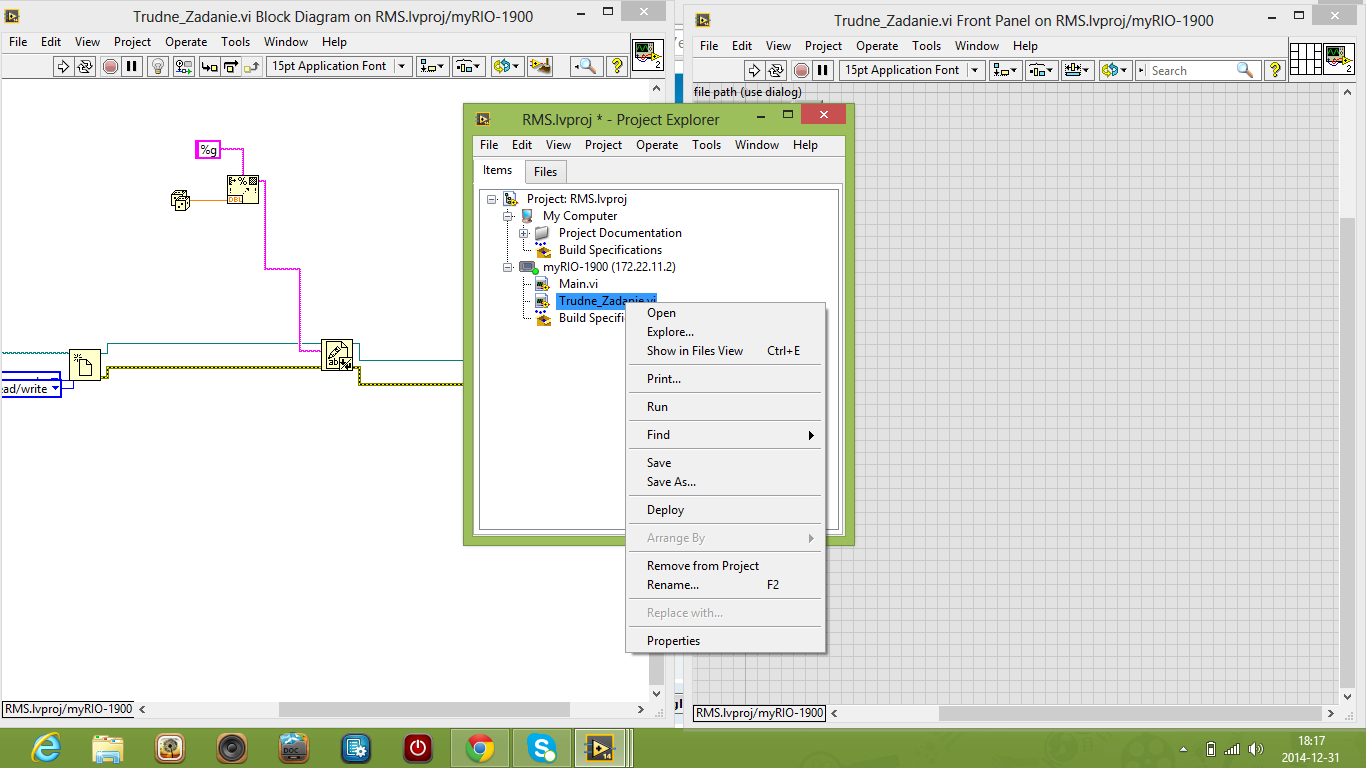This screenshot has height=768, width=1366.
Task: Choose Save As... from context menu
Action: click(725, 482)
